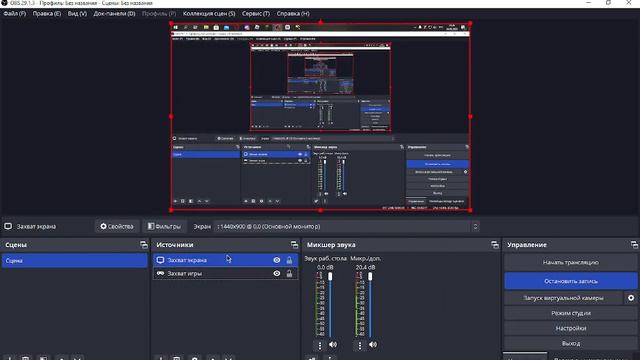Click the Микр./доп. label
Screen dimensions: 640x360
pos(365,258)
